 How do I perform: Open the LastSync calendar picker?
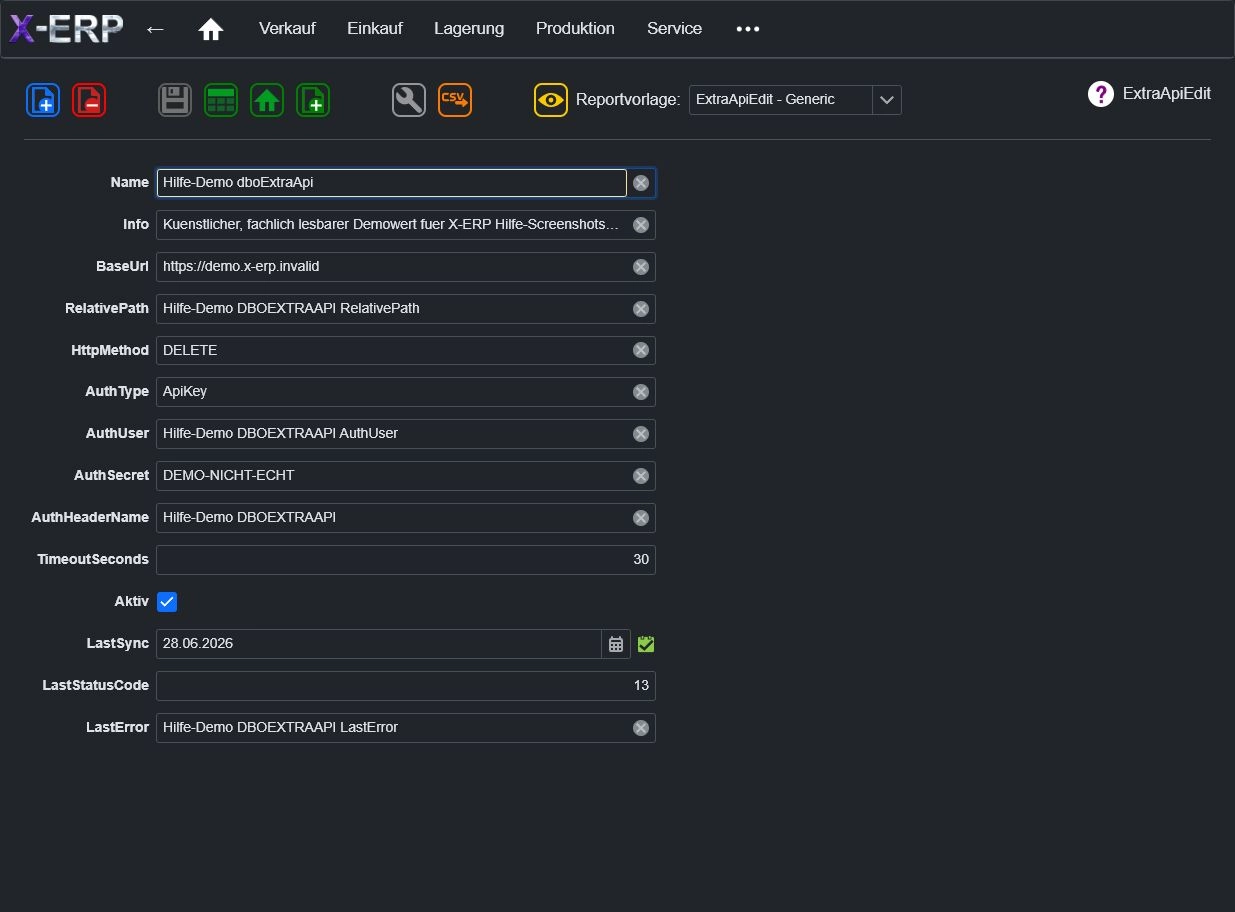616,644
